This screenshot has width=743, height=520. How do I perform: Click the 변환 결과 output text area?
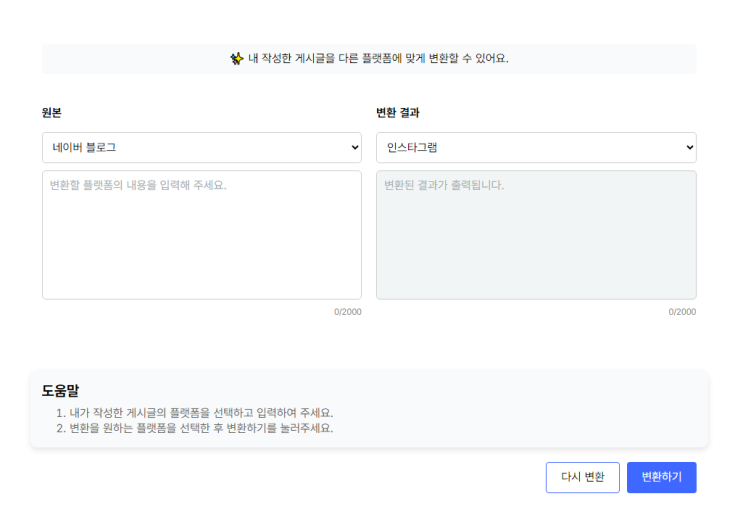536,235
